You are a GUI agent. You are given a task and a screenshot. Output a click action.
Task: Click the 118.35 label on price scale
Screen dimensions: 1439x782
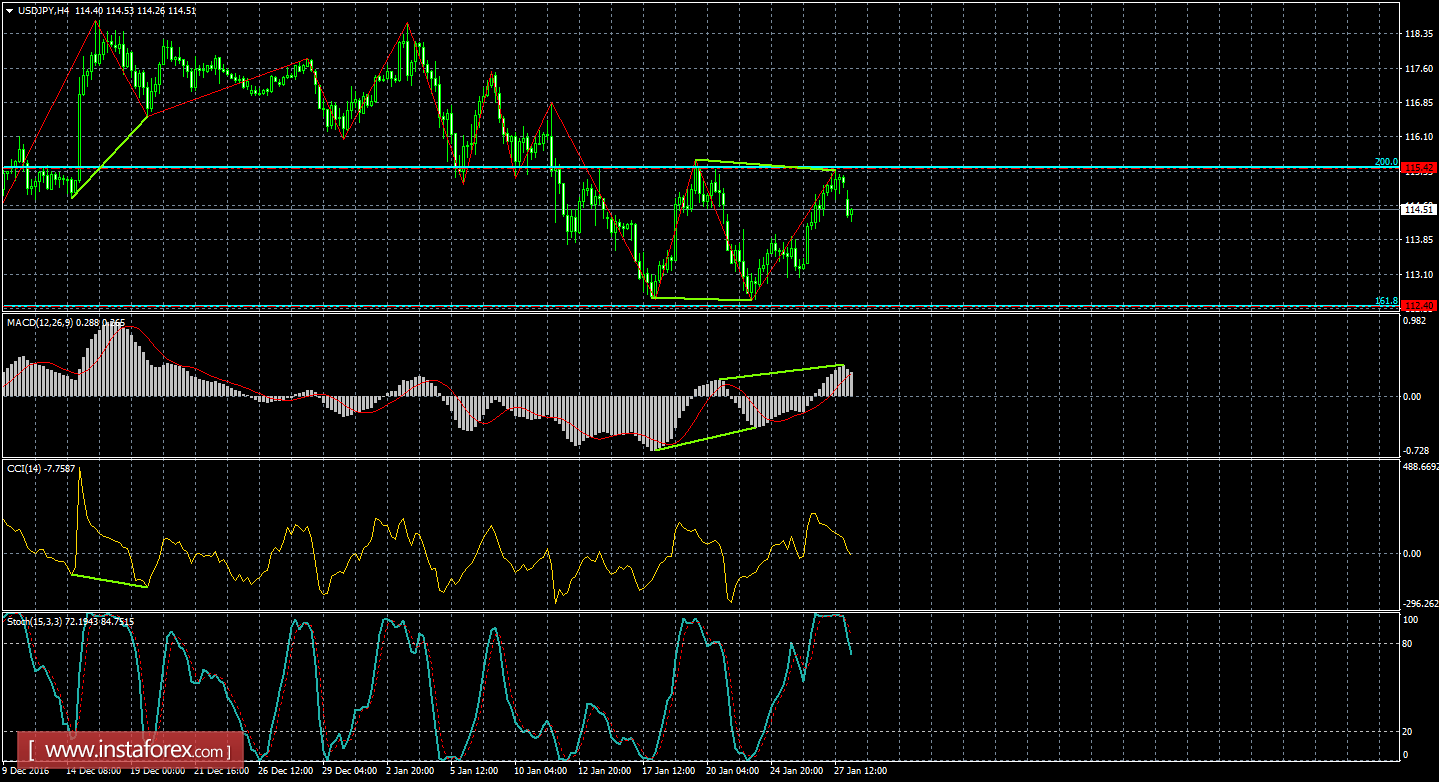1419,34
